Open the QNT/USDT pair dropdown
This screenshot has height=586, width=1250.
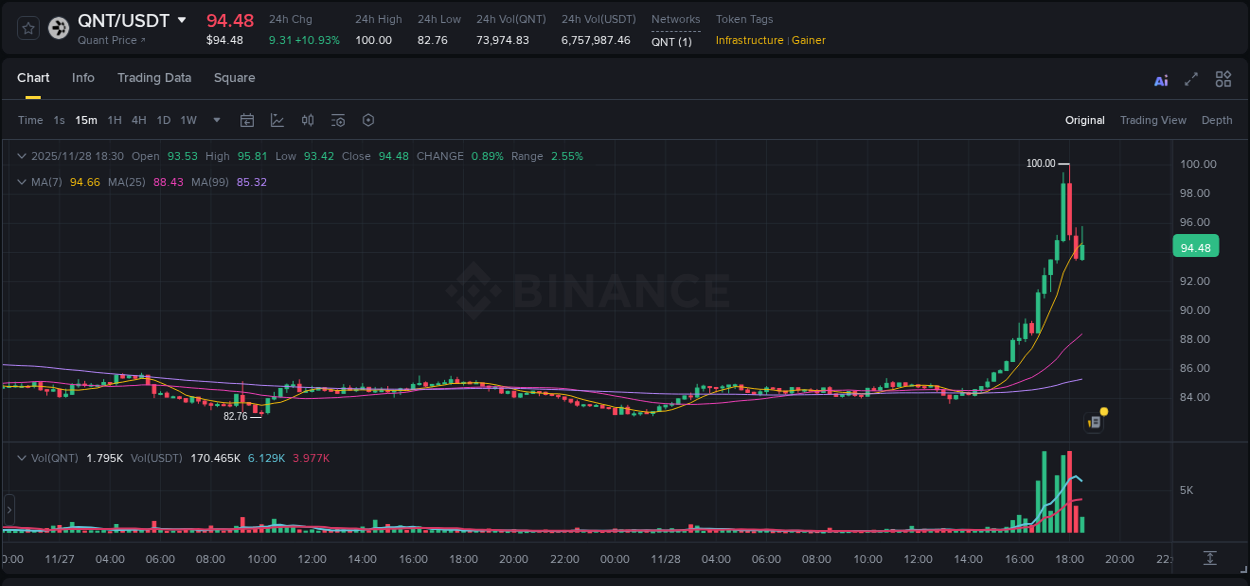pos(181,20)
